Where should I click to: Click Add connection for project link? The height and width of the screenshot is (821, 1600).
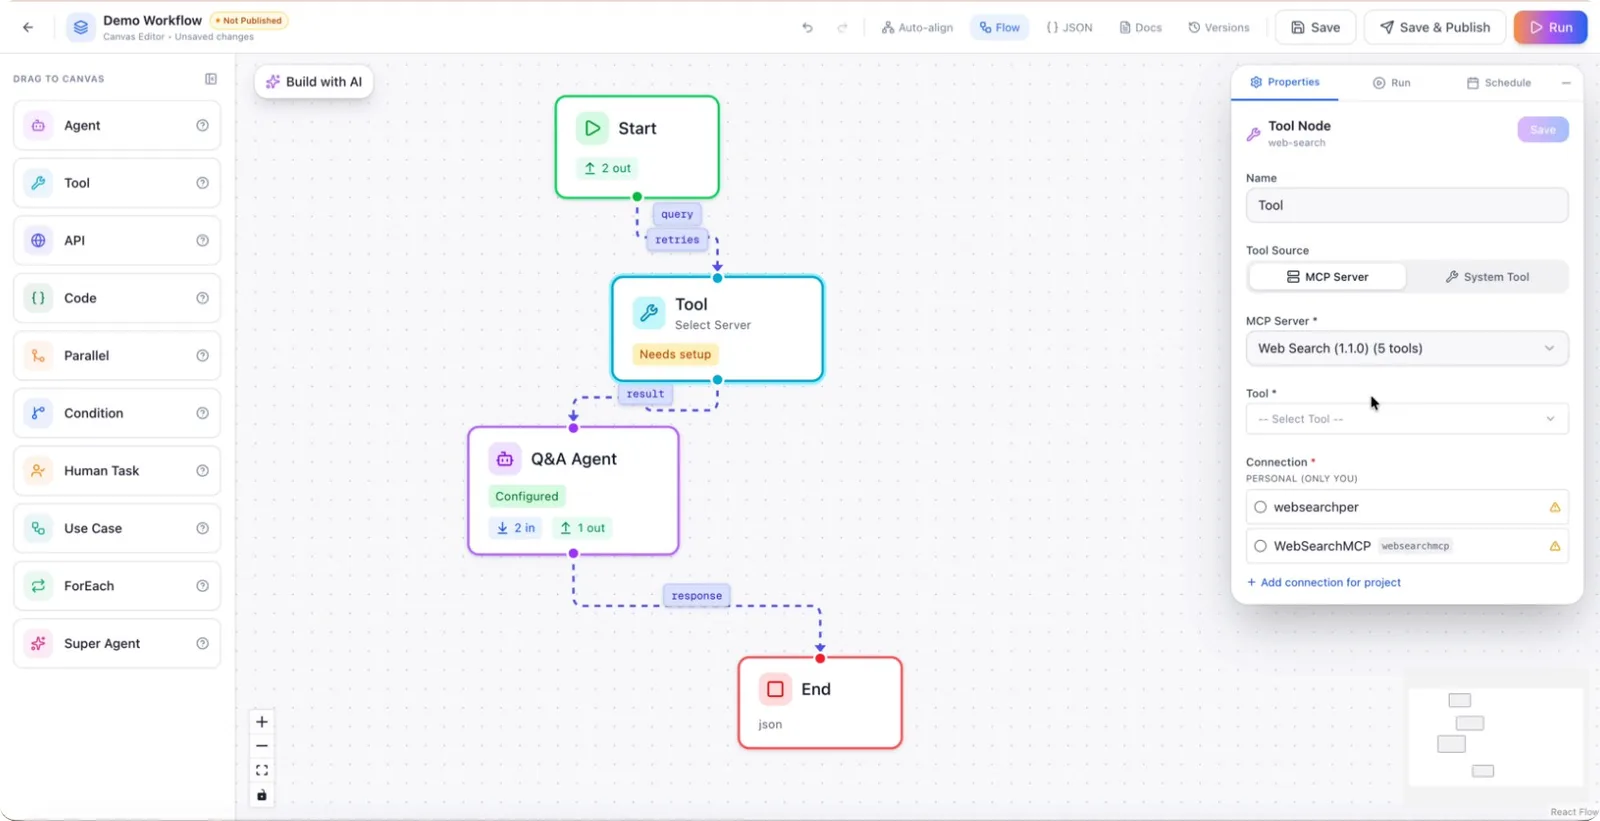(x=1324, y=582)
